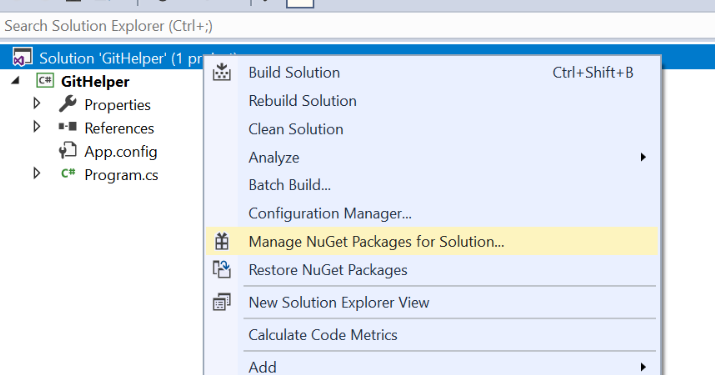Focus the Search Solution Explorer box
Viewport: 715px width, 375px height.
point(358,26)
